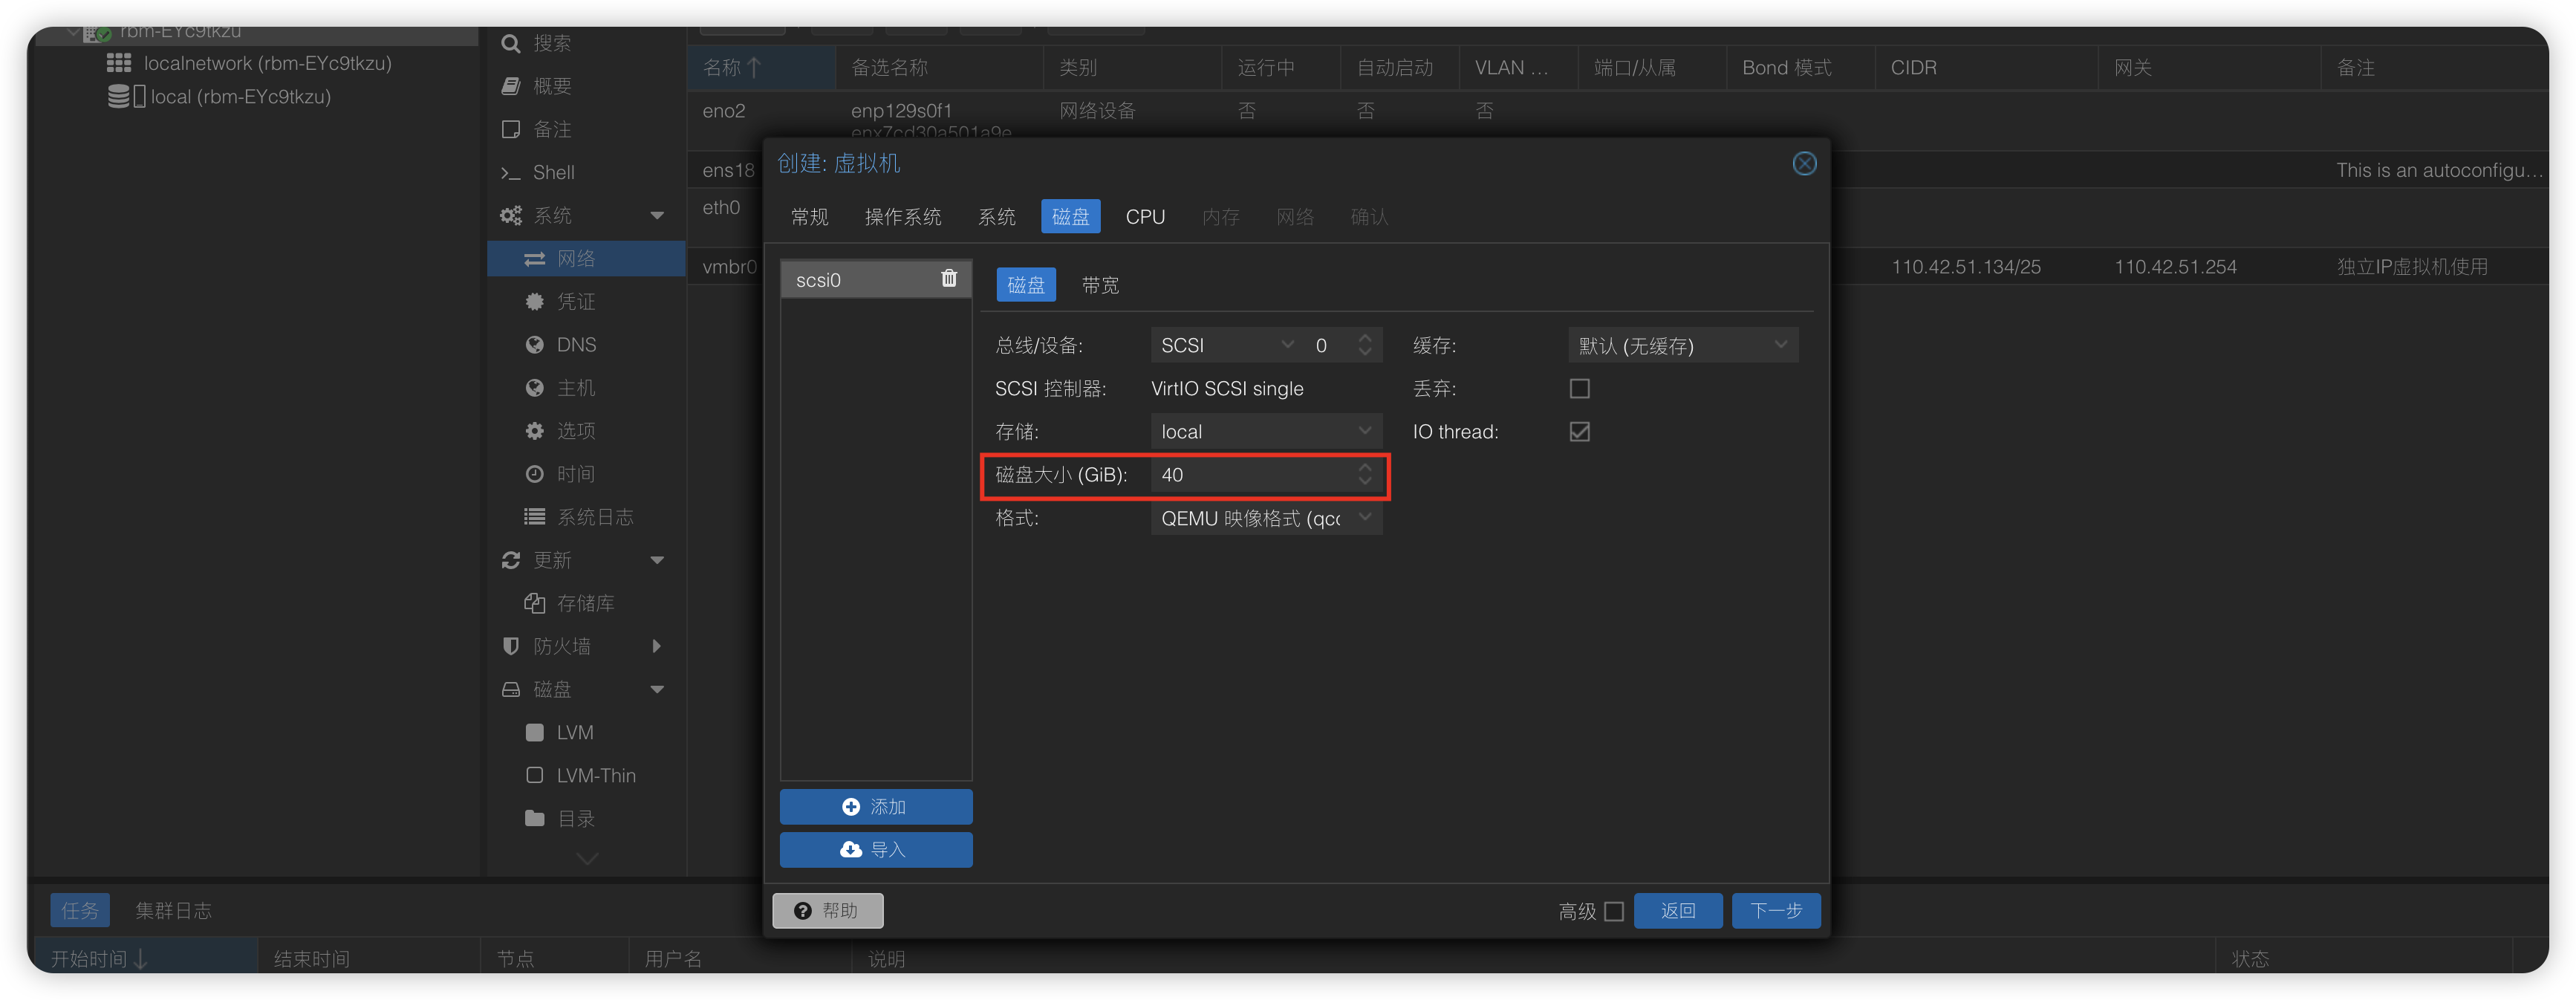Image resolution: width=2576 pixels, height=1000 pixels.
Task: Enable the 丢弃 (discard) checkbox
Action: click(x=1579, y=389)
